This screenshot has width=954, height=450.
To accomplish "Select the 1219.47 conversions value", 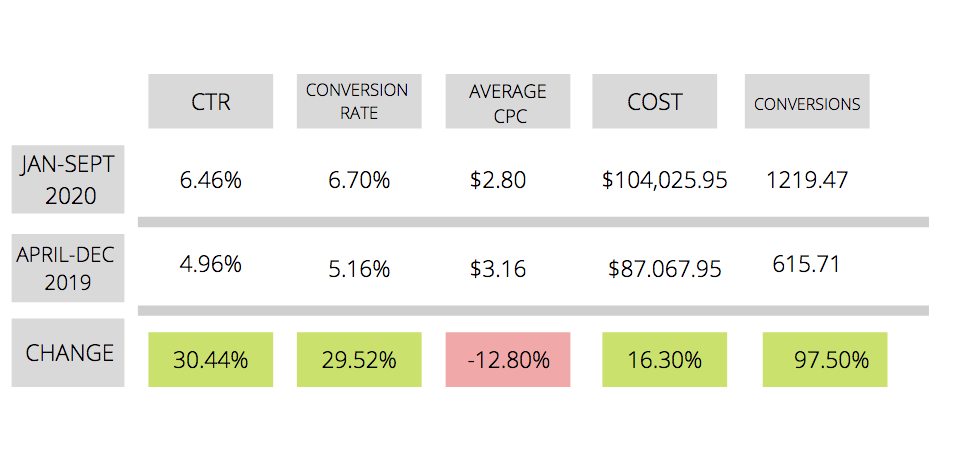I will pos(807,181).
